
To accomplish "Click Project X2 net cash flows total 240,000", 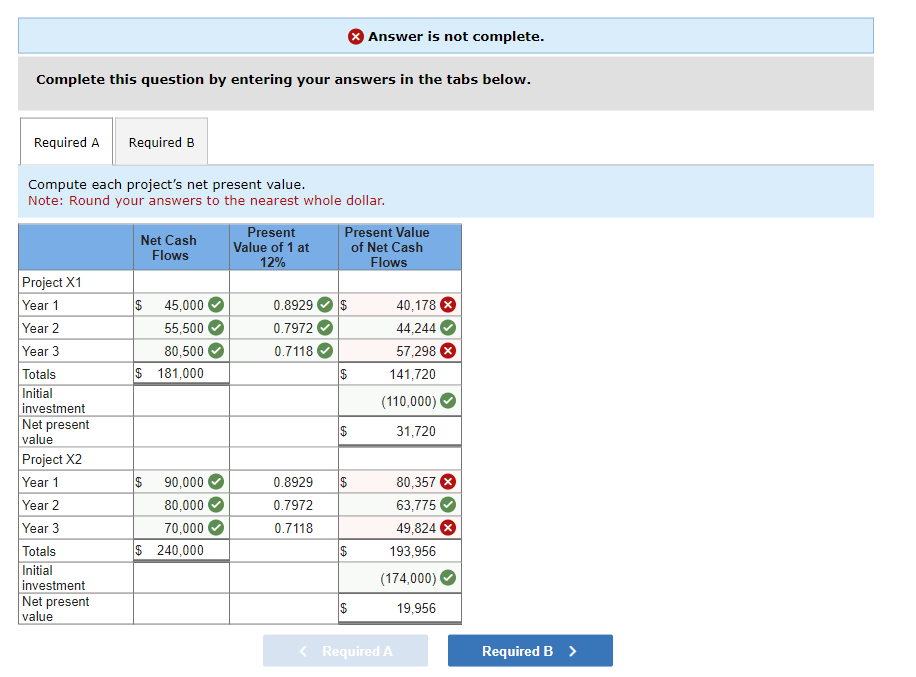I will [x=181, y=550].
